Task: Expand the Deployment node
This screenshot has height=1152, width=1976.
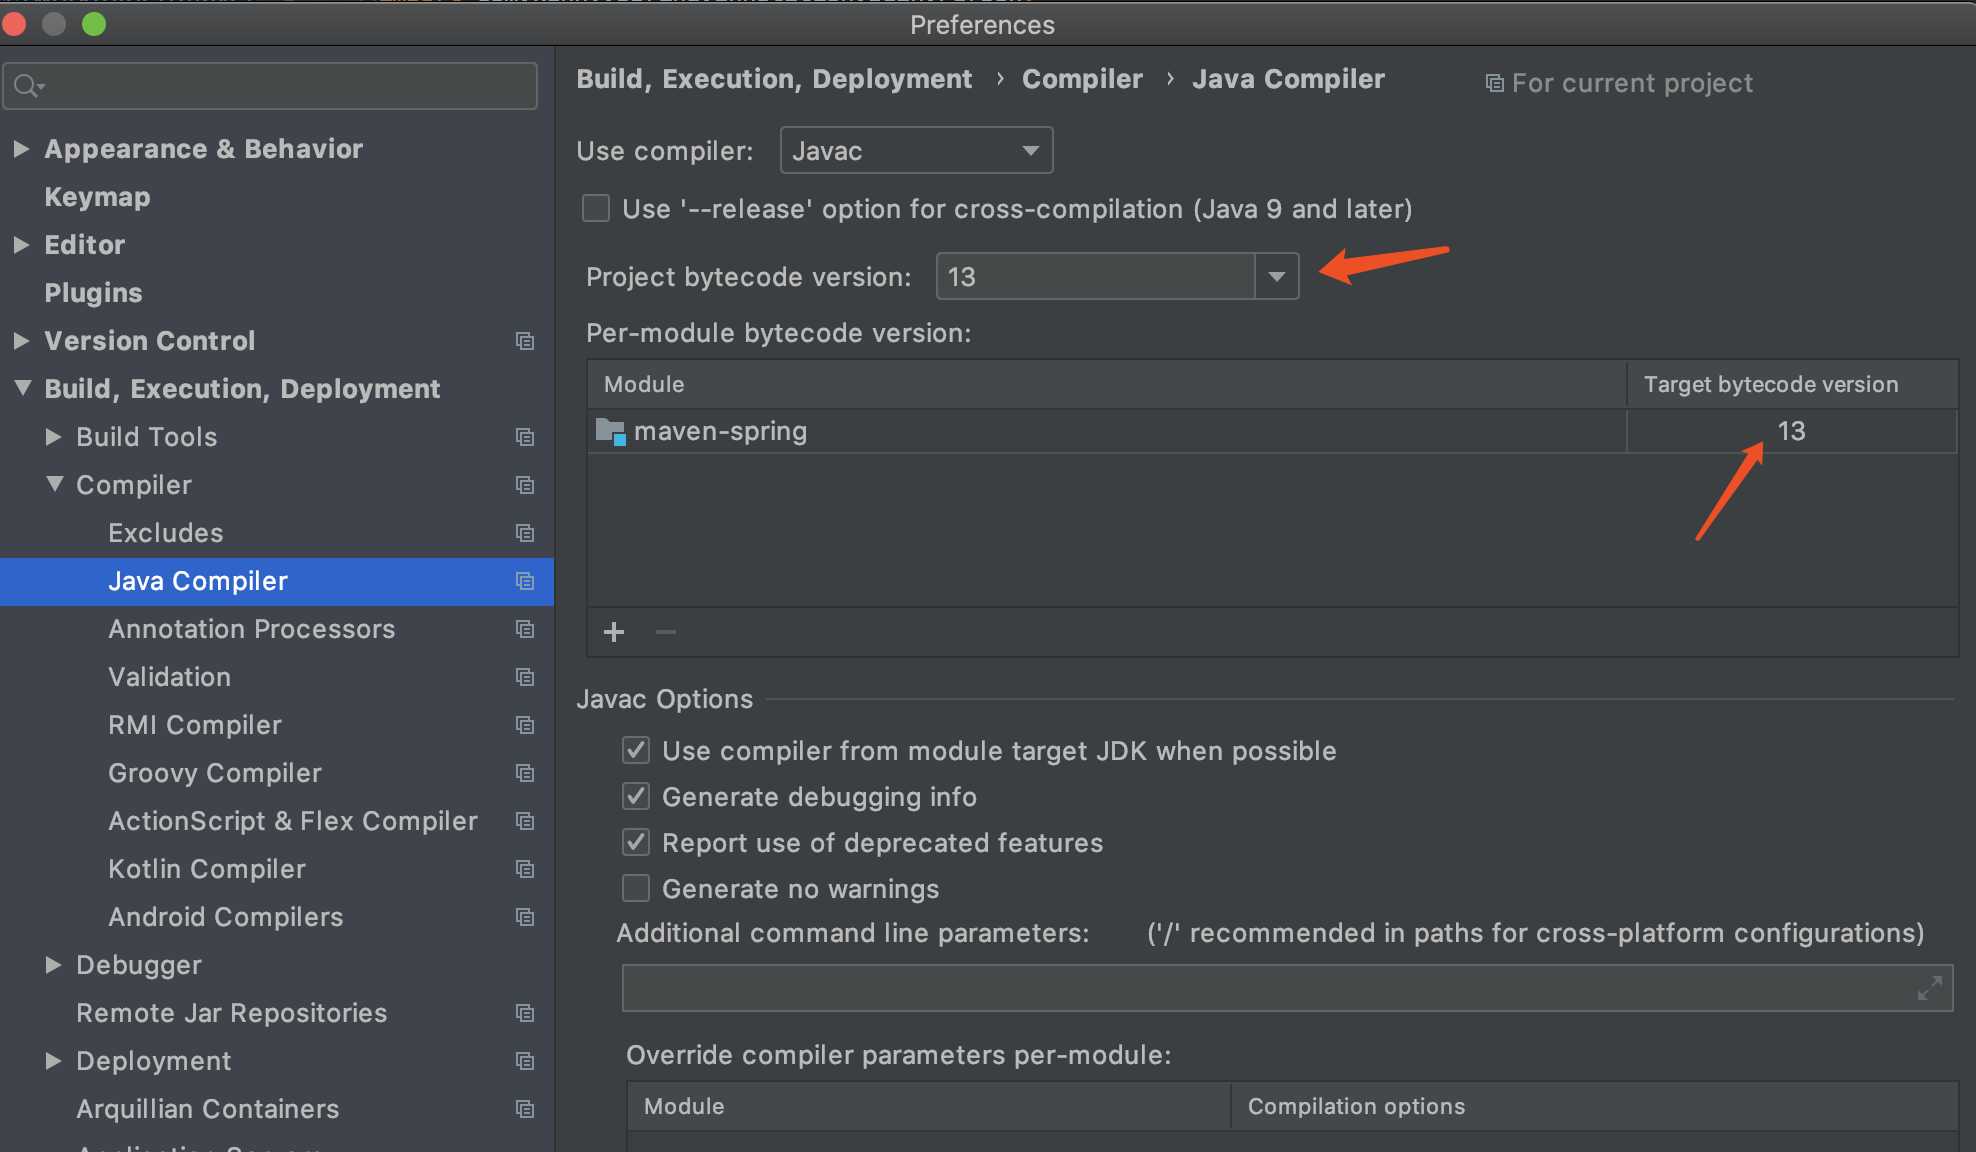Action: (54, 1061)
